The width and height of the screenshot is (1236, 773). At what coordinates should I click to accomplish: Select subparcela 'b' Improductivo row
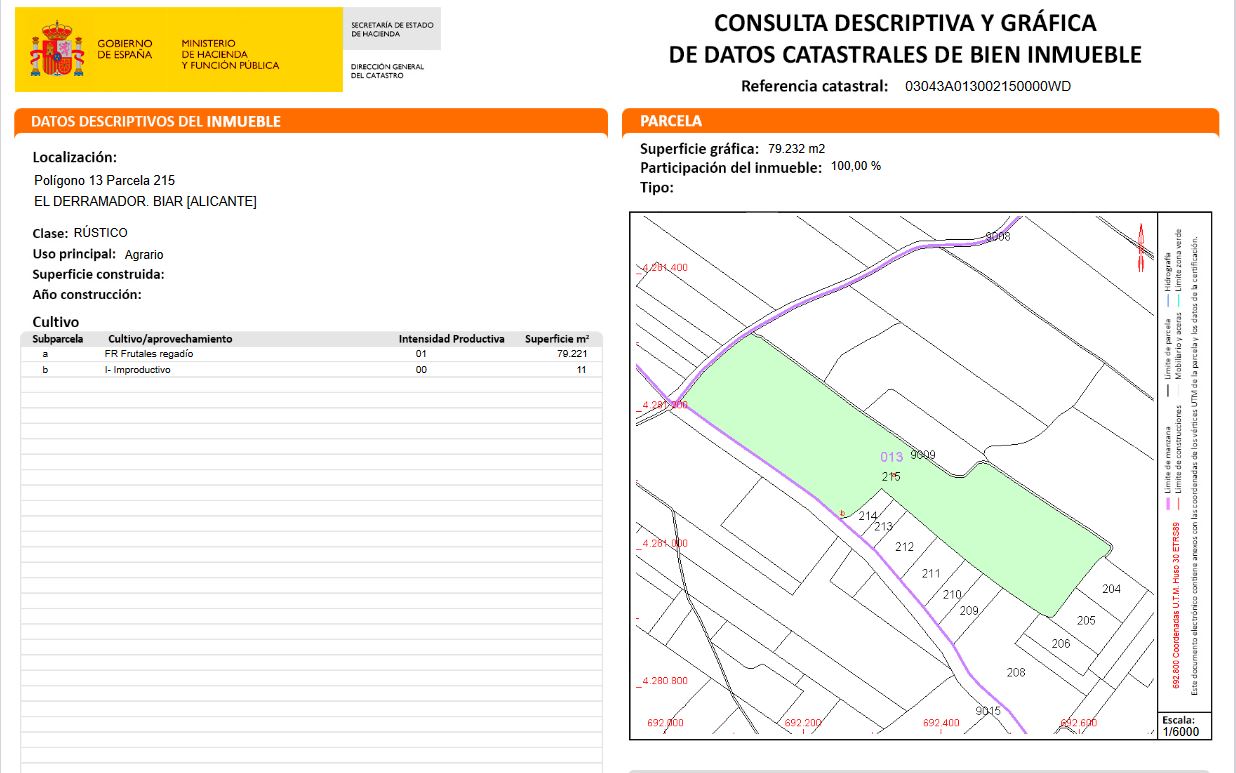point(312,370)
